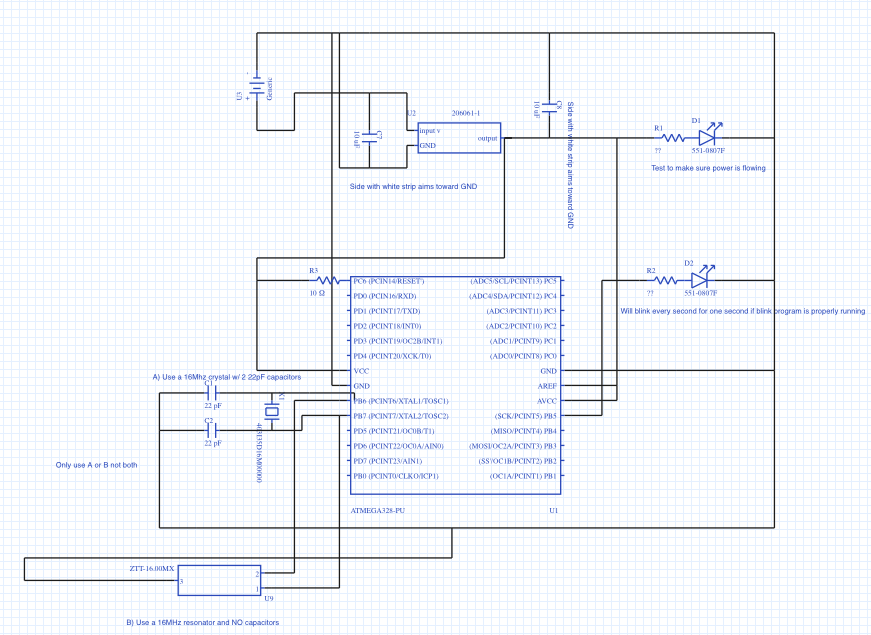Select the ATMEGA328-PU part label
The height and width of the screenshot is (635, 871).
377,510
